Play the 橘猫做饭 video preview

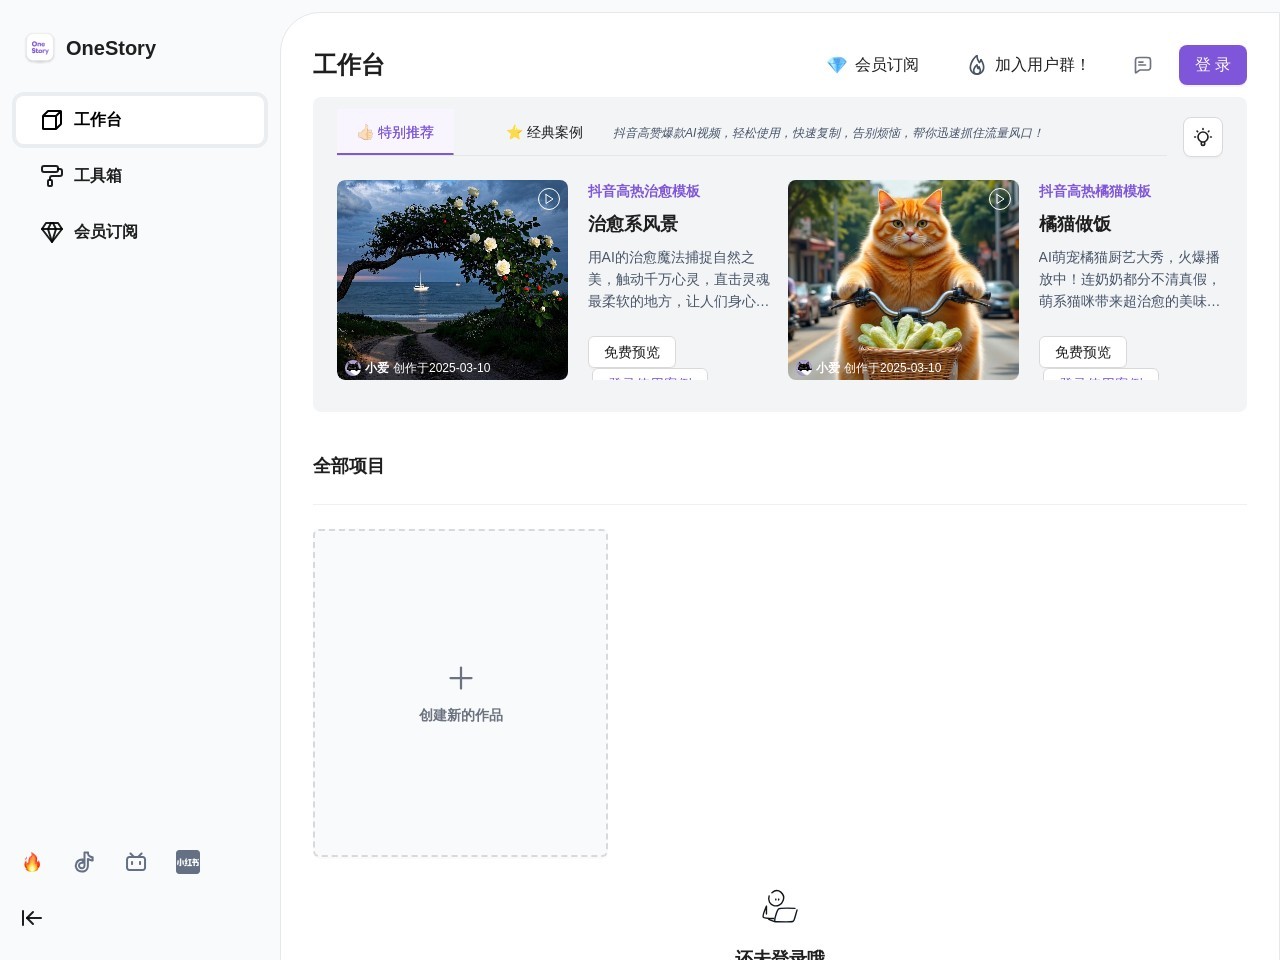1000,199
